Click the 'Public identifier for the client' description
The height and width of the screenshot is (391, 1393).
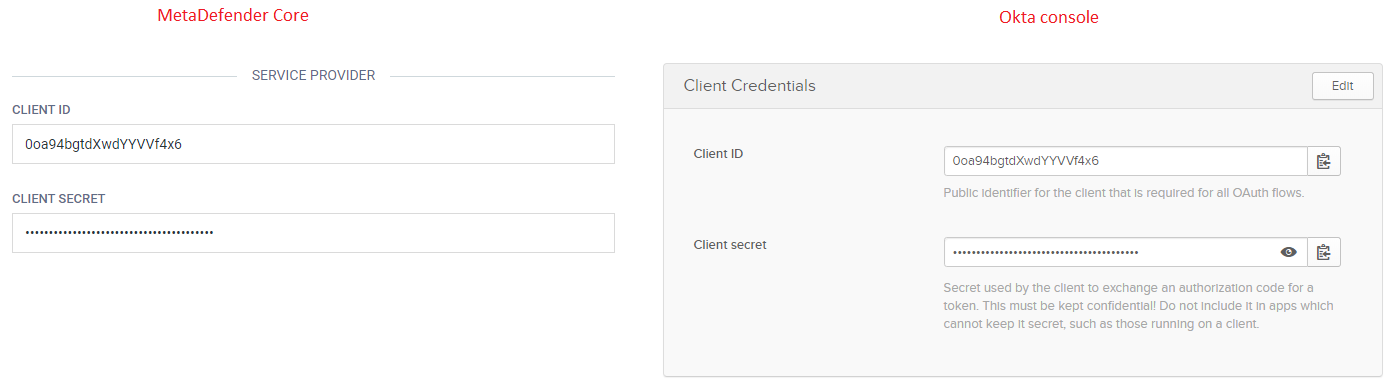[1124, 192]
